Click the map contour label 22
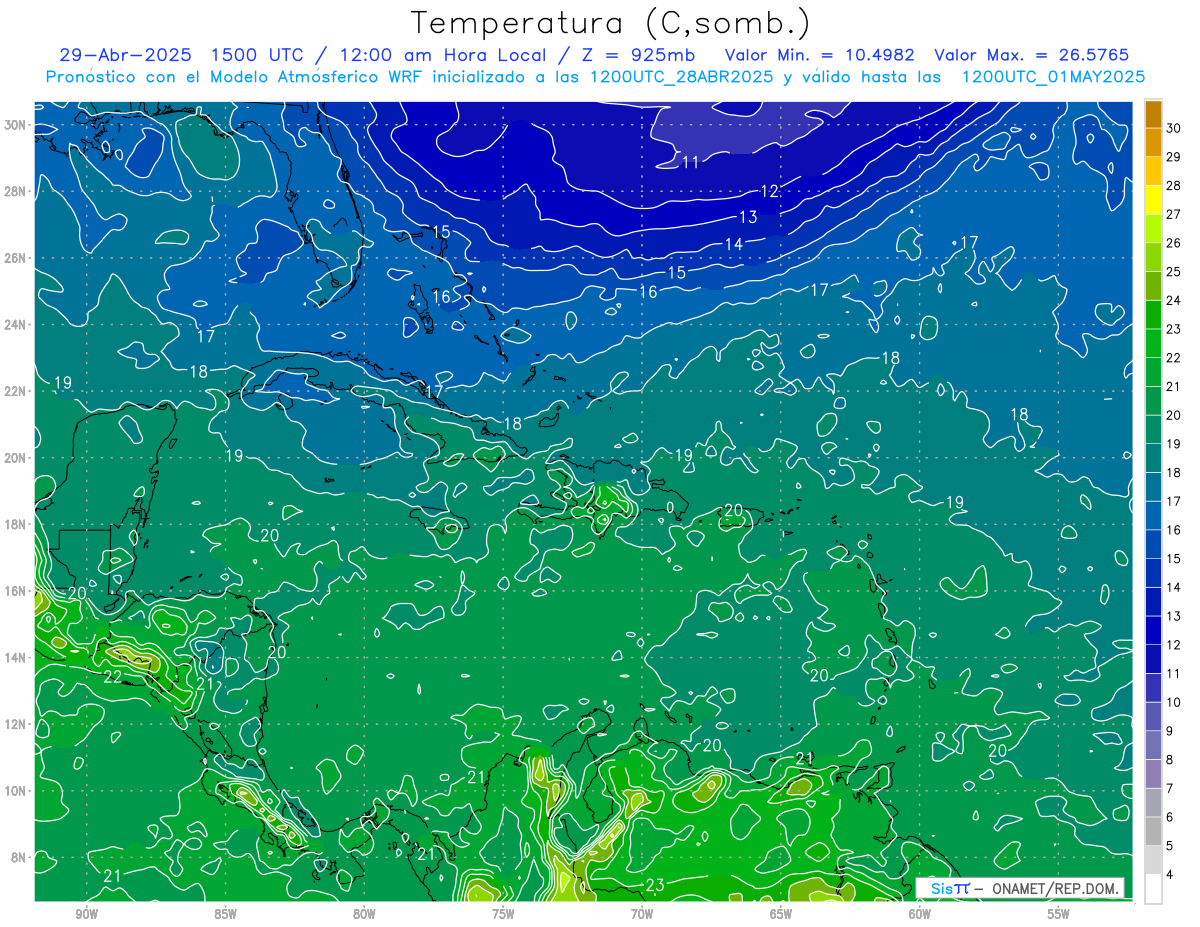Viewport: 1200px width, 927px height. (x=113, y=677)
